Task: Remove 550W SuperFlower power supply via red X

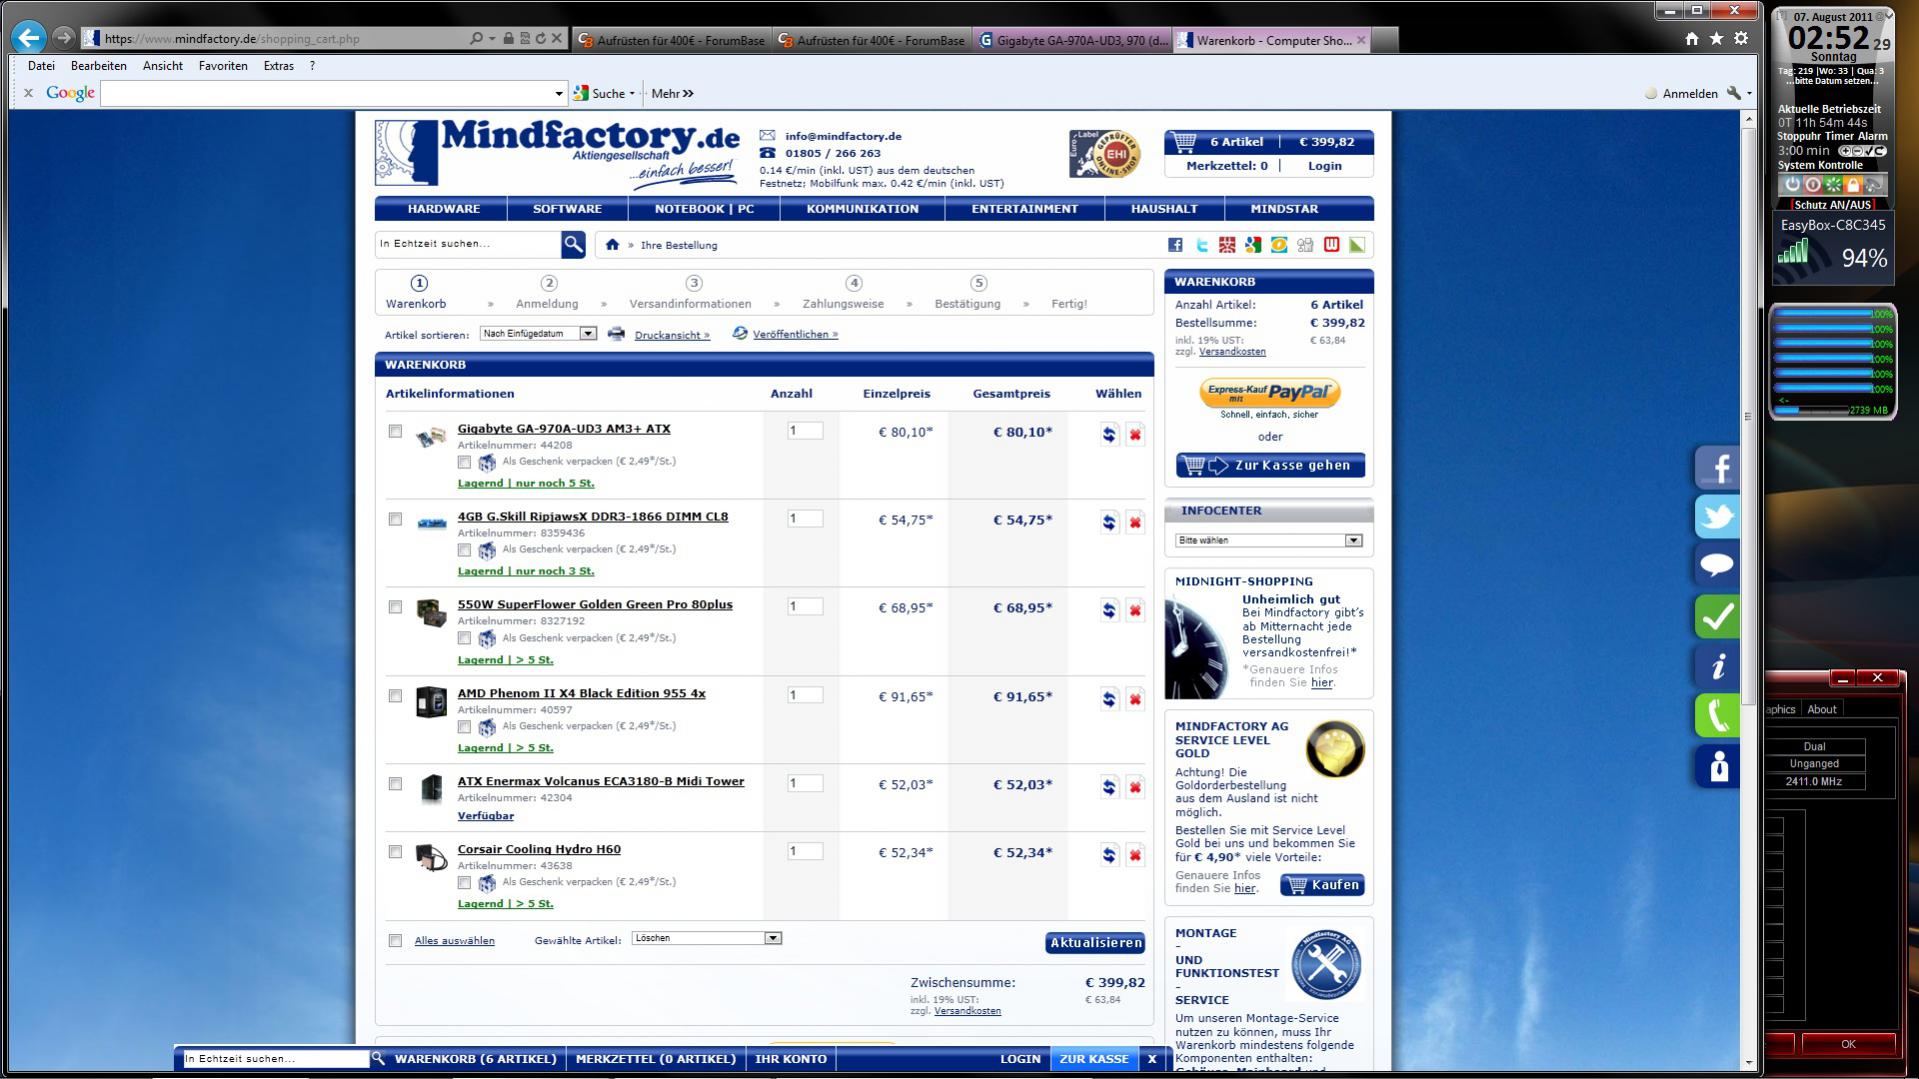Action: pos(1135,610)
